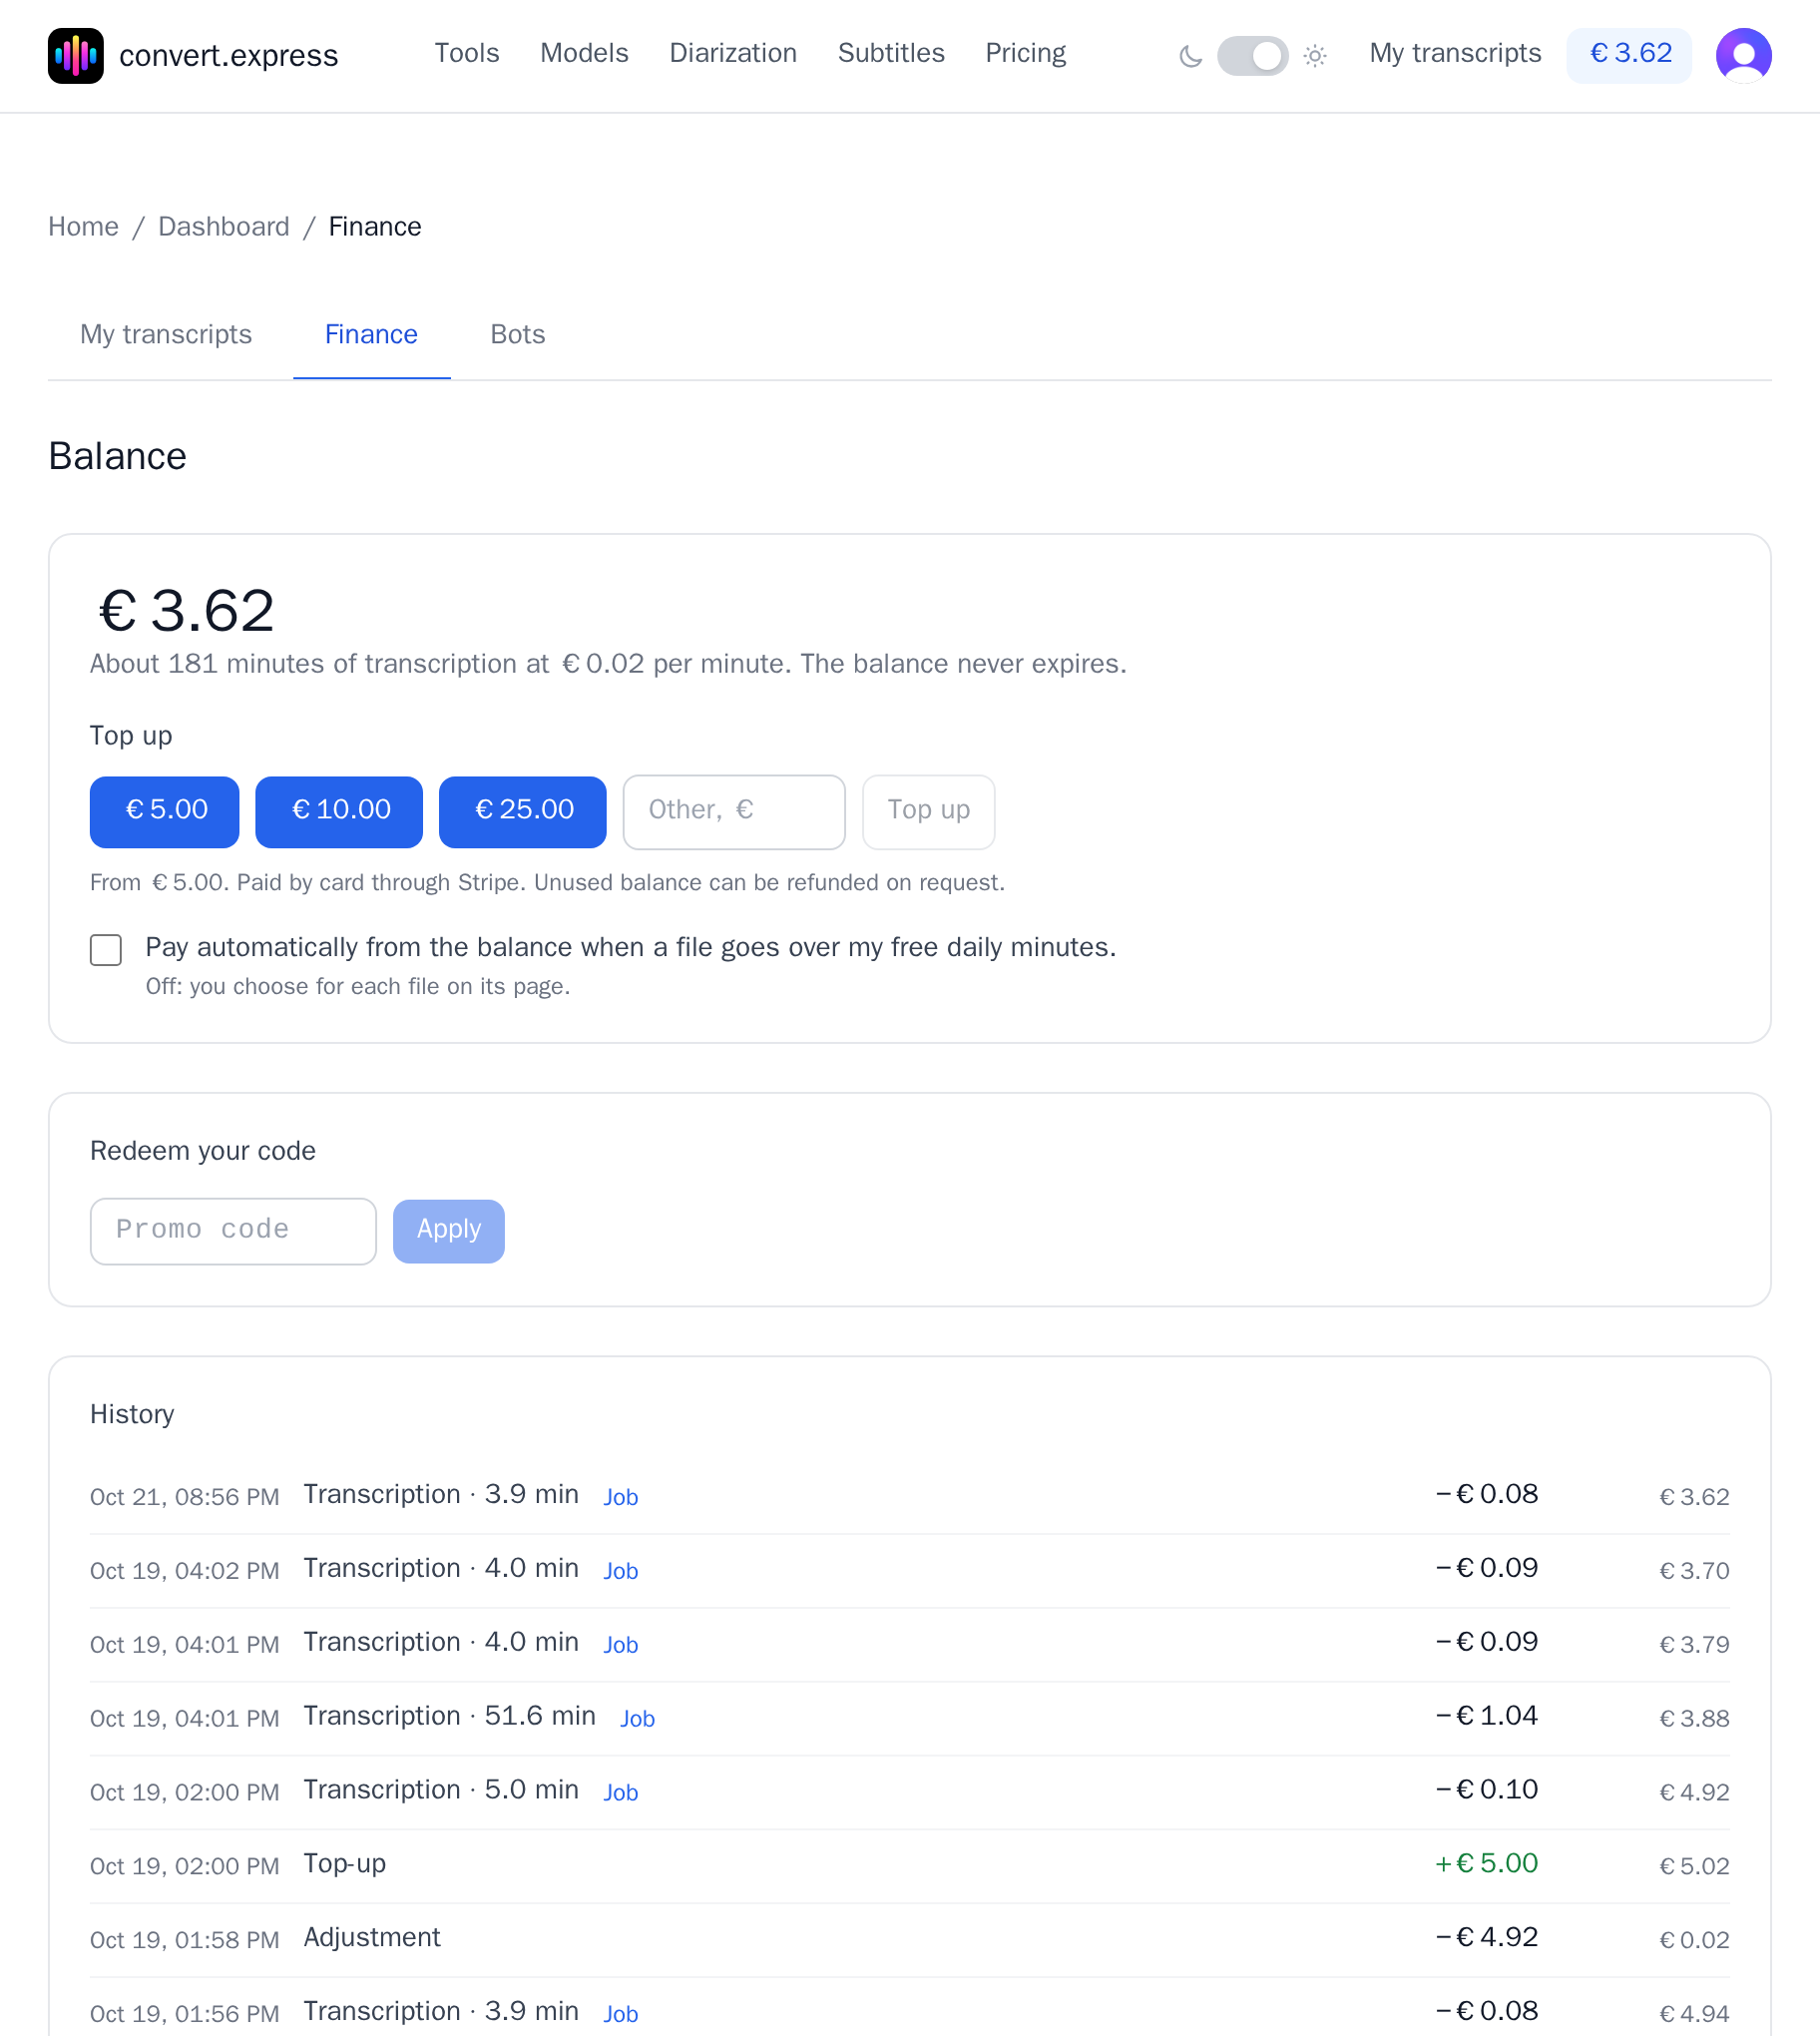Go to Dashboard breadcrumb
Screen dimensions: 1820x2036
(x=224, y=227)
